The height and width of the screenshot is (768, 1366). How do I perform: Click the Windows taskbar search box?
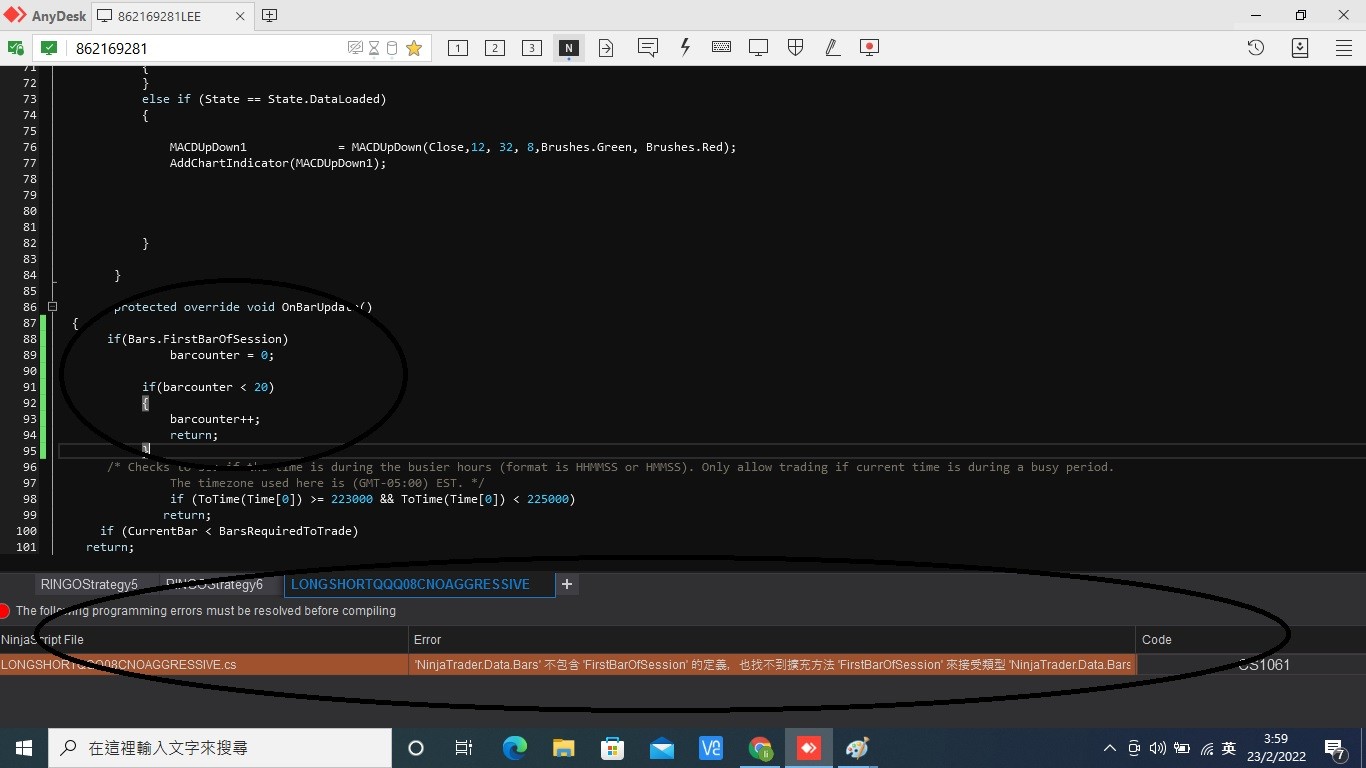(x=220, y=748)
